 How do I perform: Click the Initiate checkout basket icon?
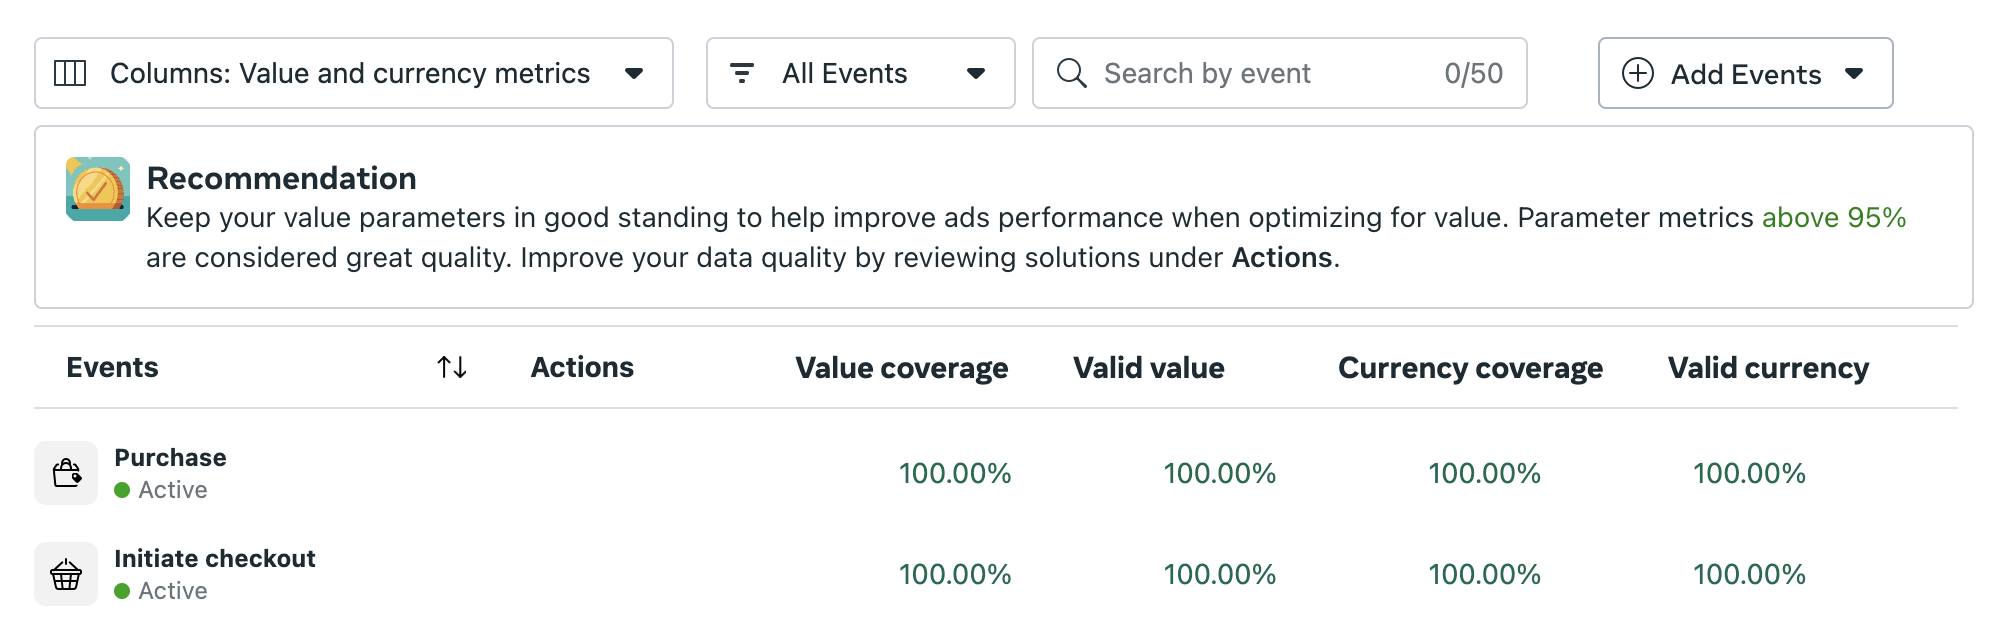(x=66, y=574)
